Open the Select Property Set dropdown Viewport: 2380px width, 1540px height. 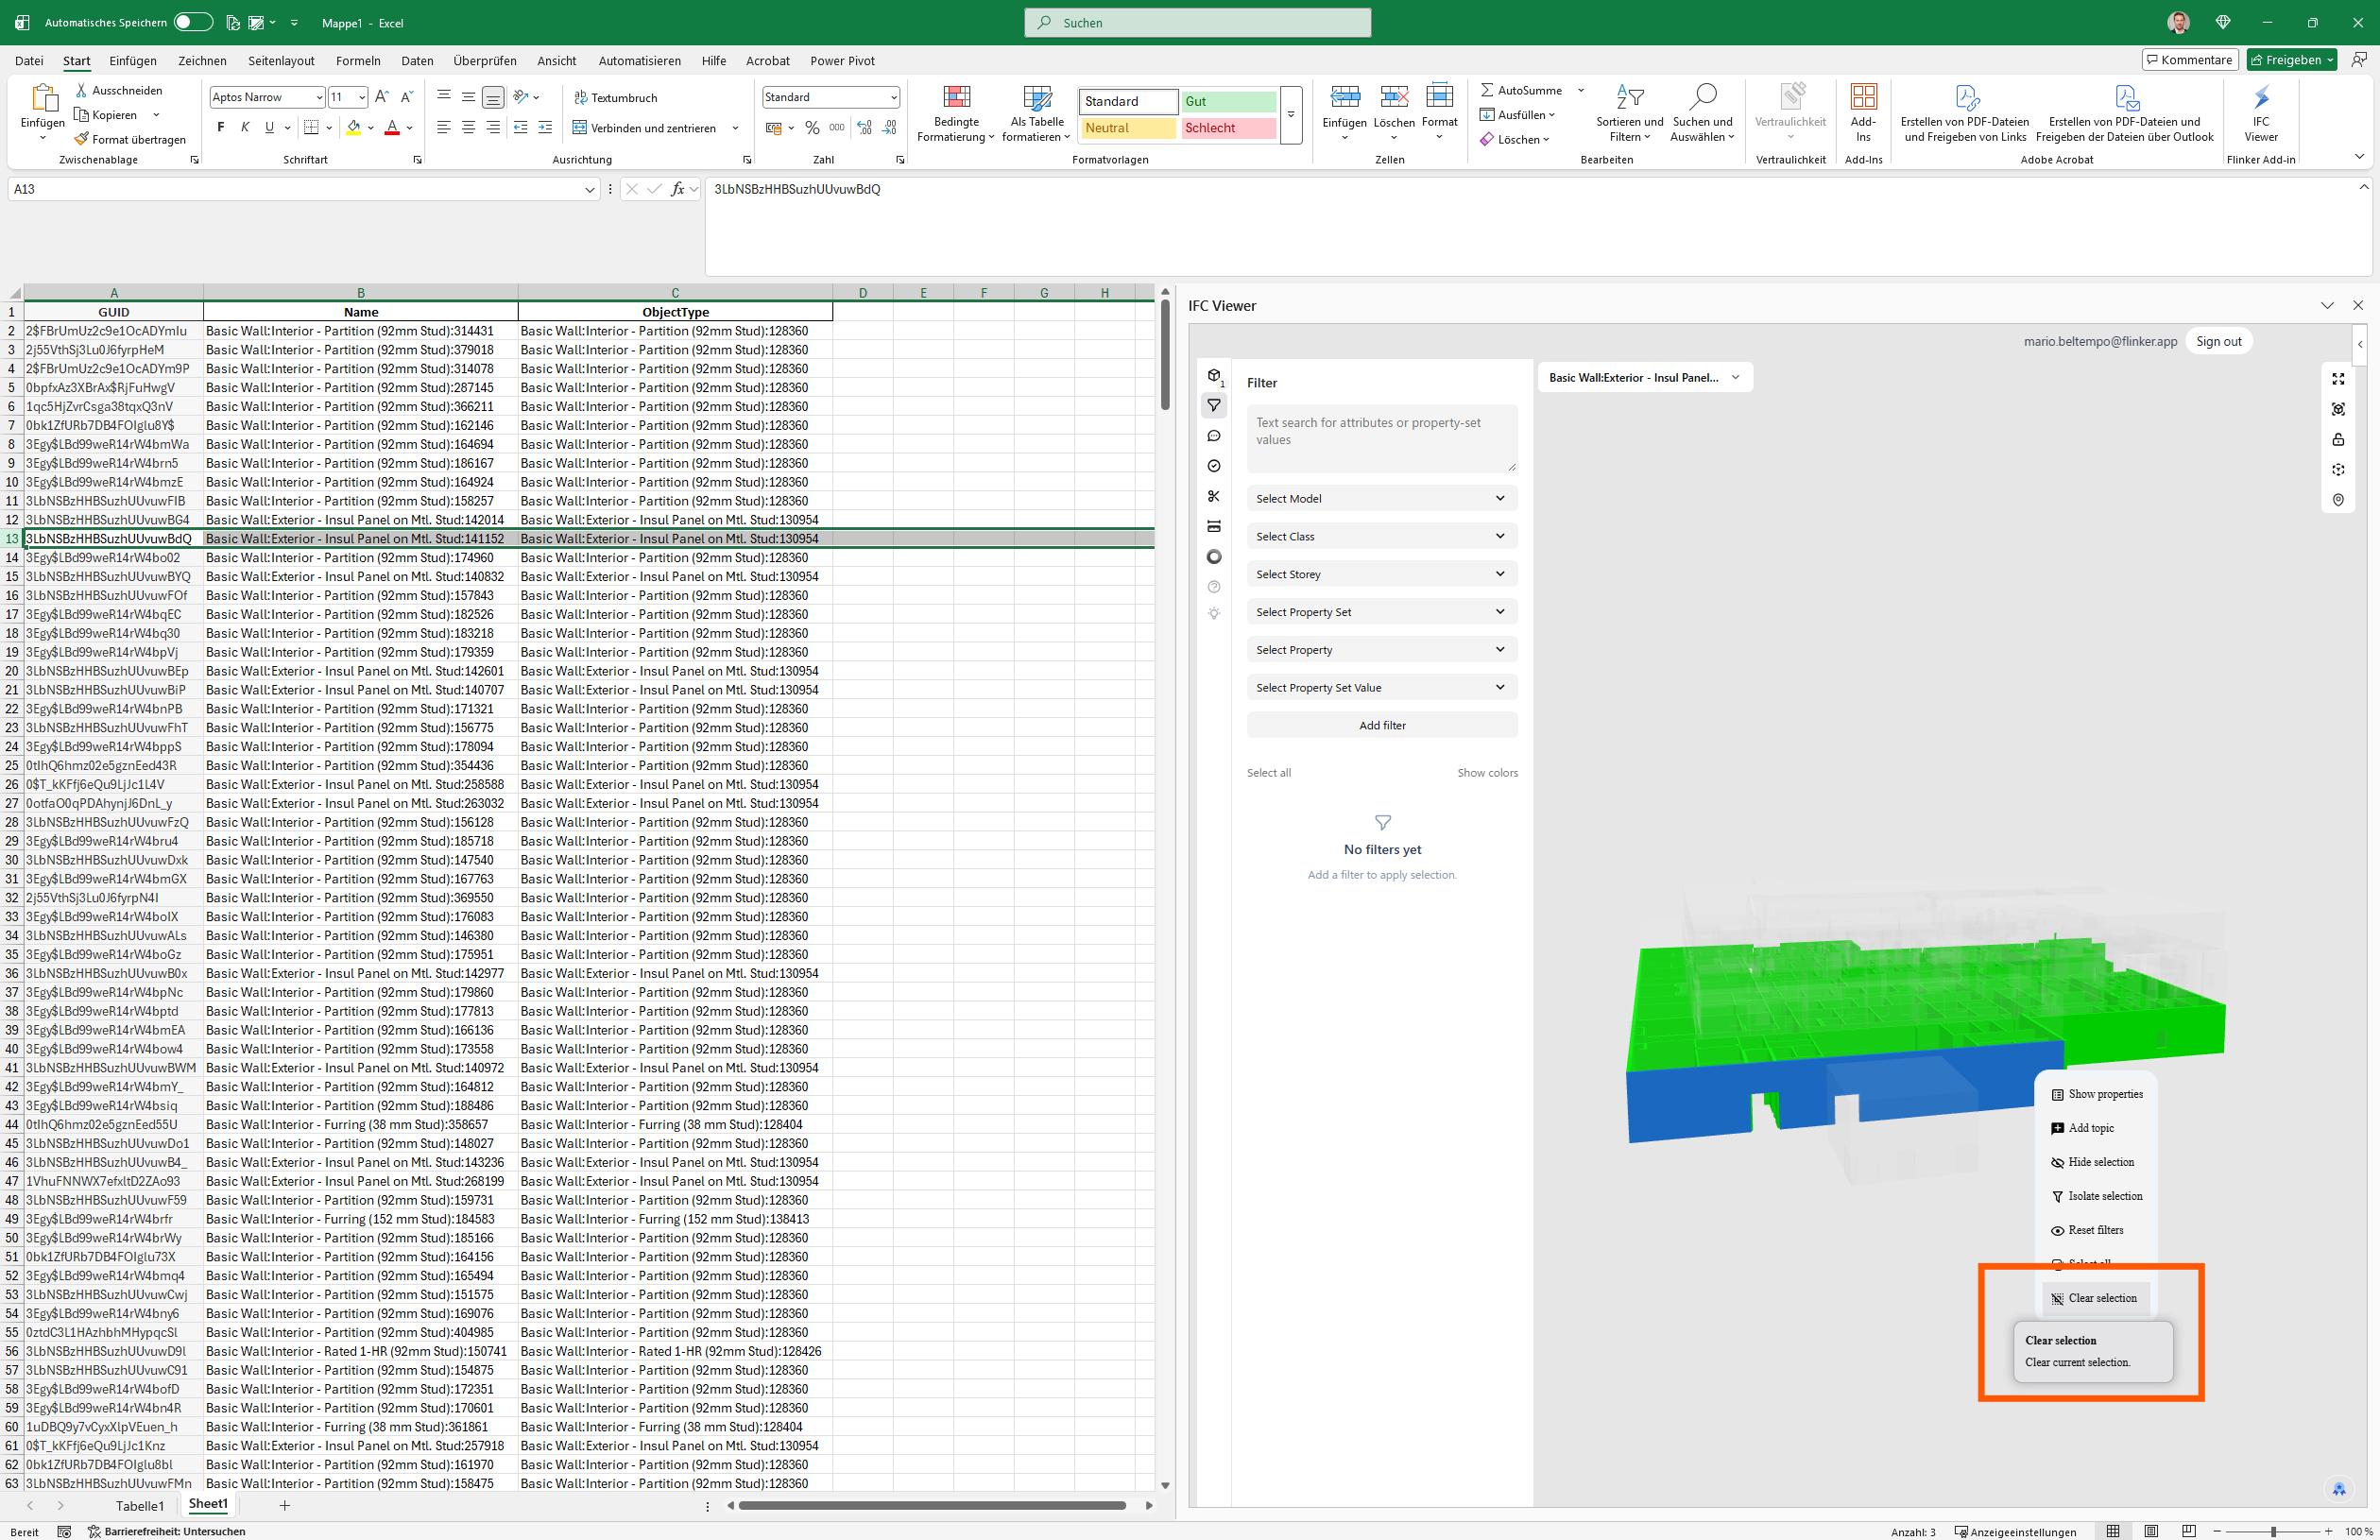pos(1381,612)
